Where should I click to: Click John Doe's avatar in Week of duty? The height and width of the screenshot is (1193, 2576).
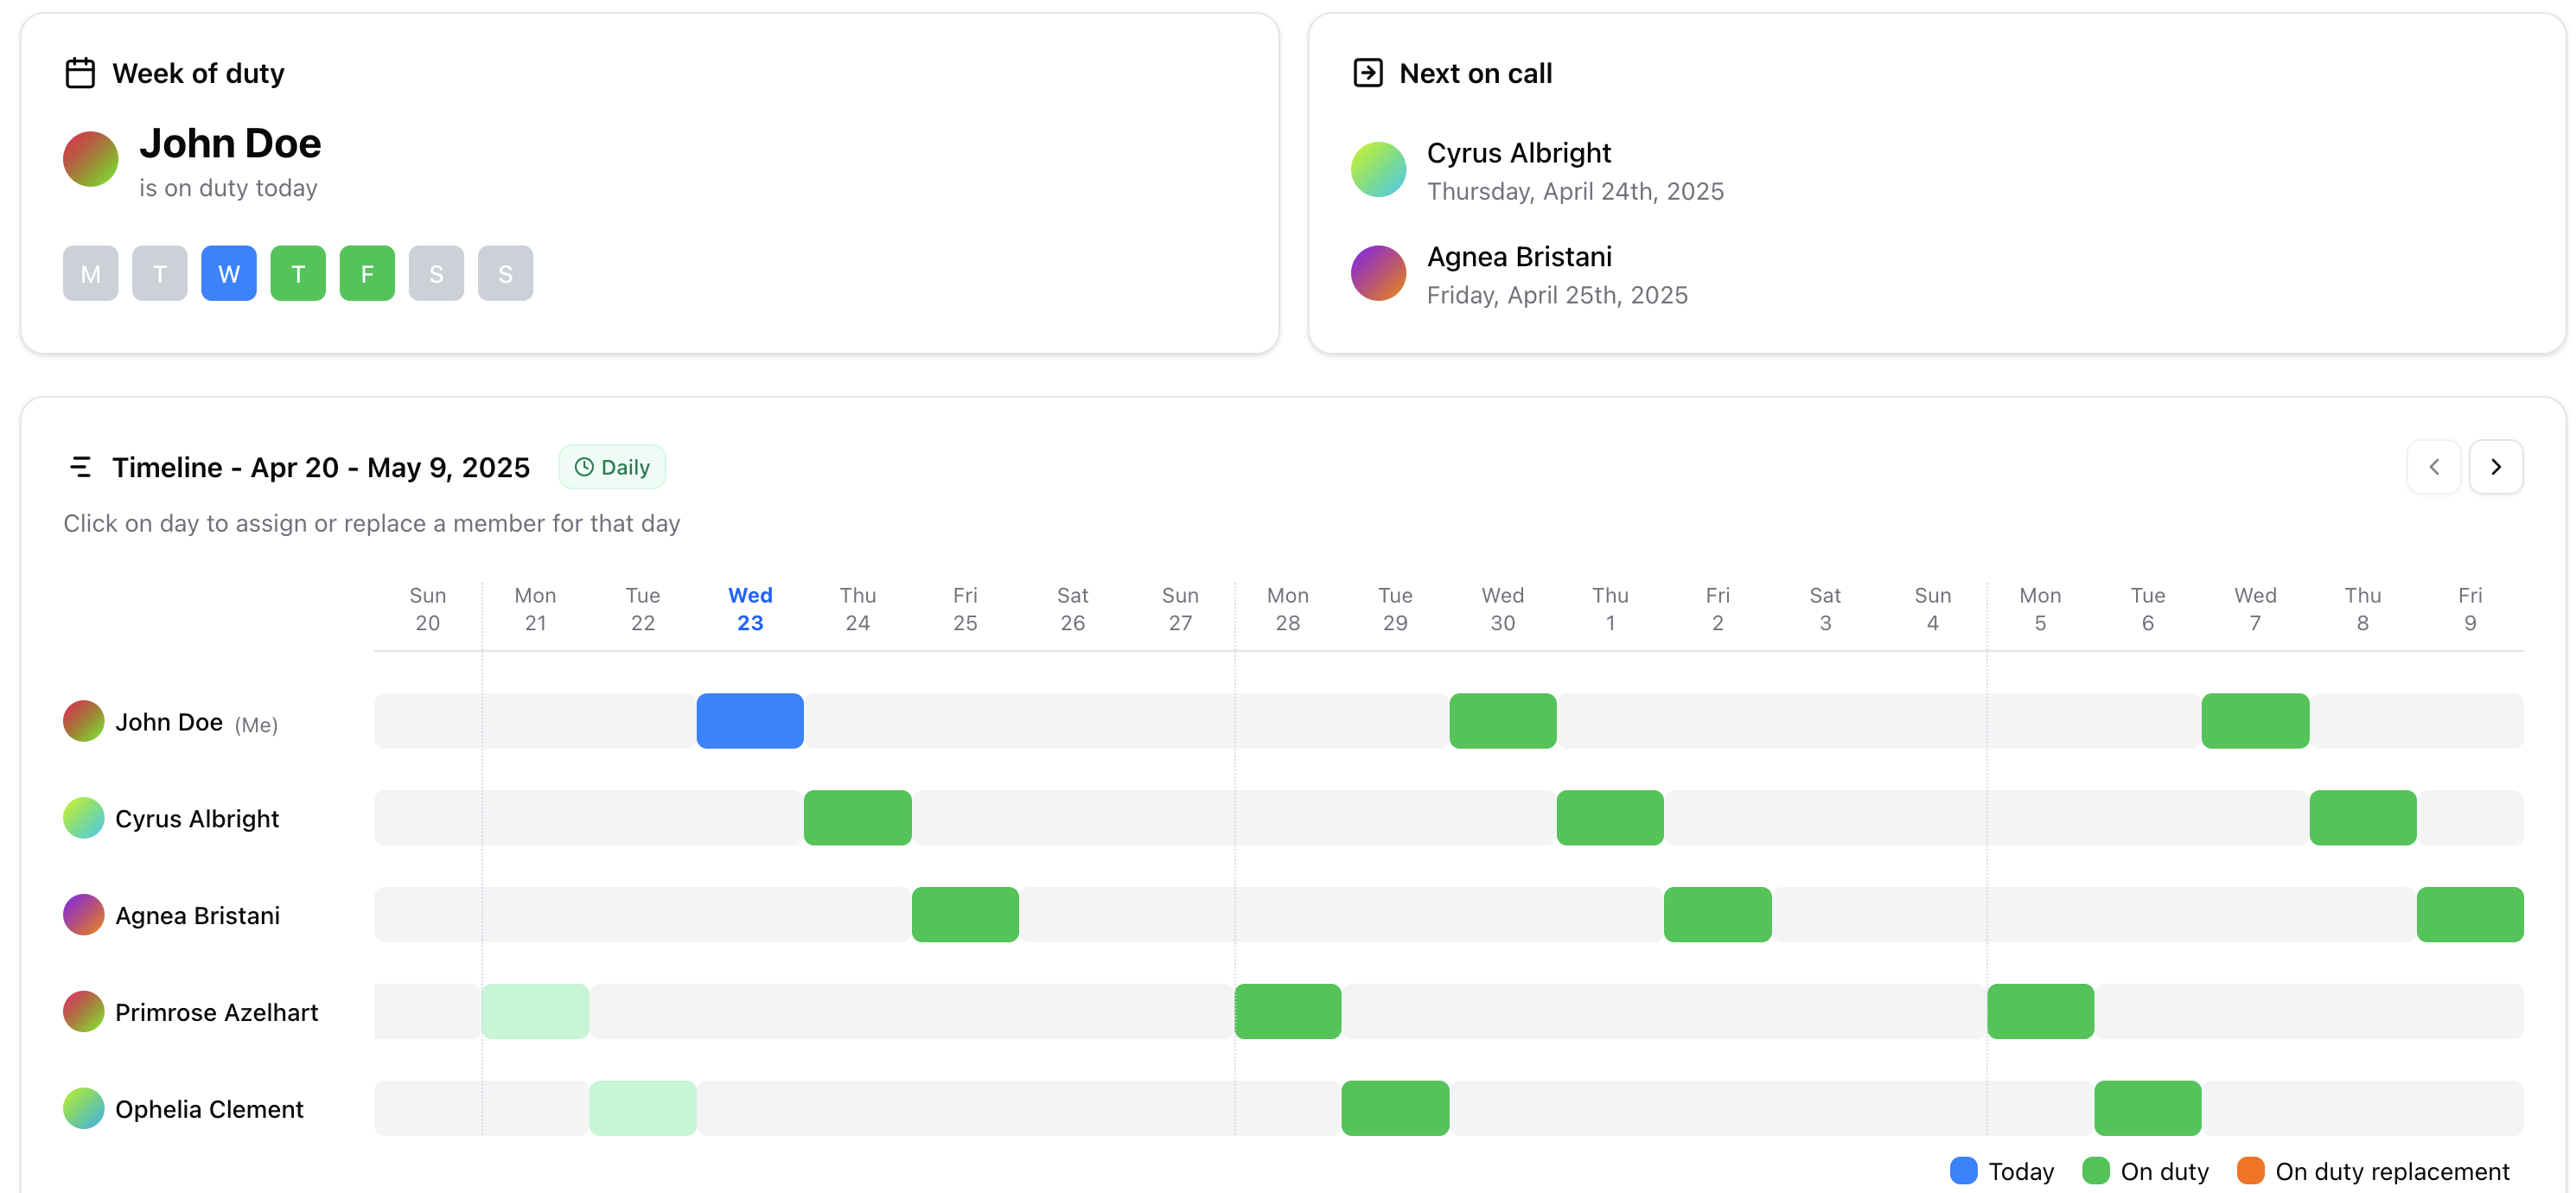coord(91,159)
